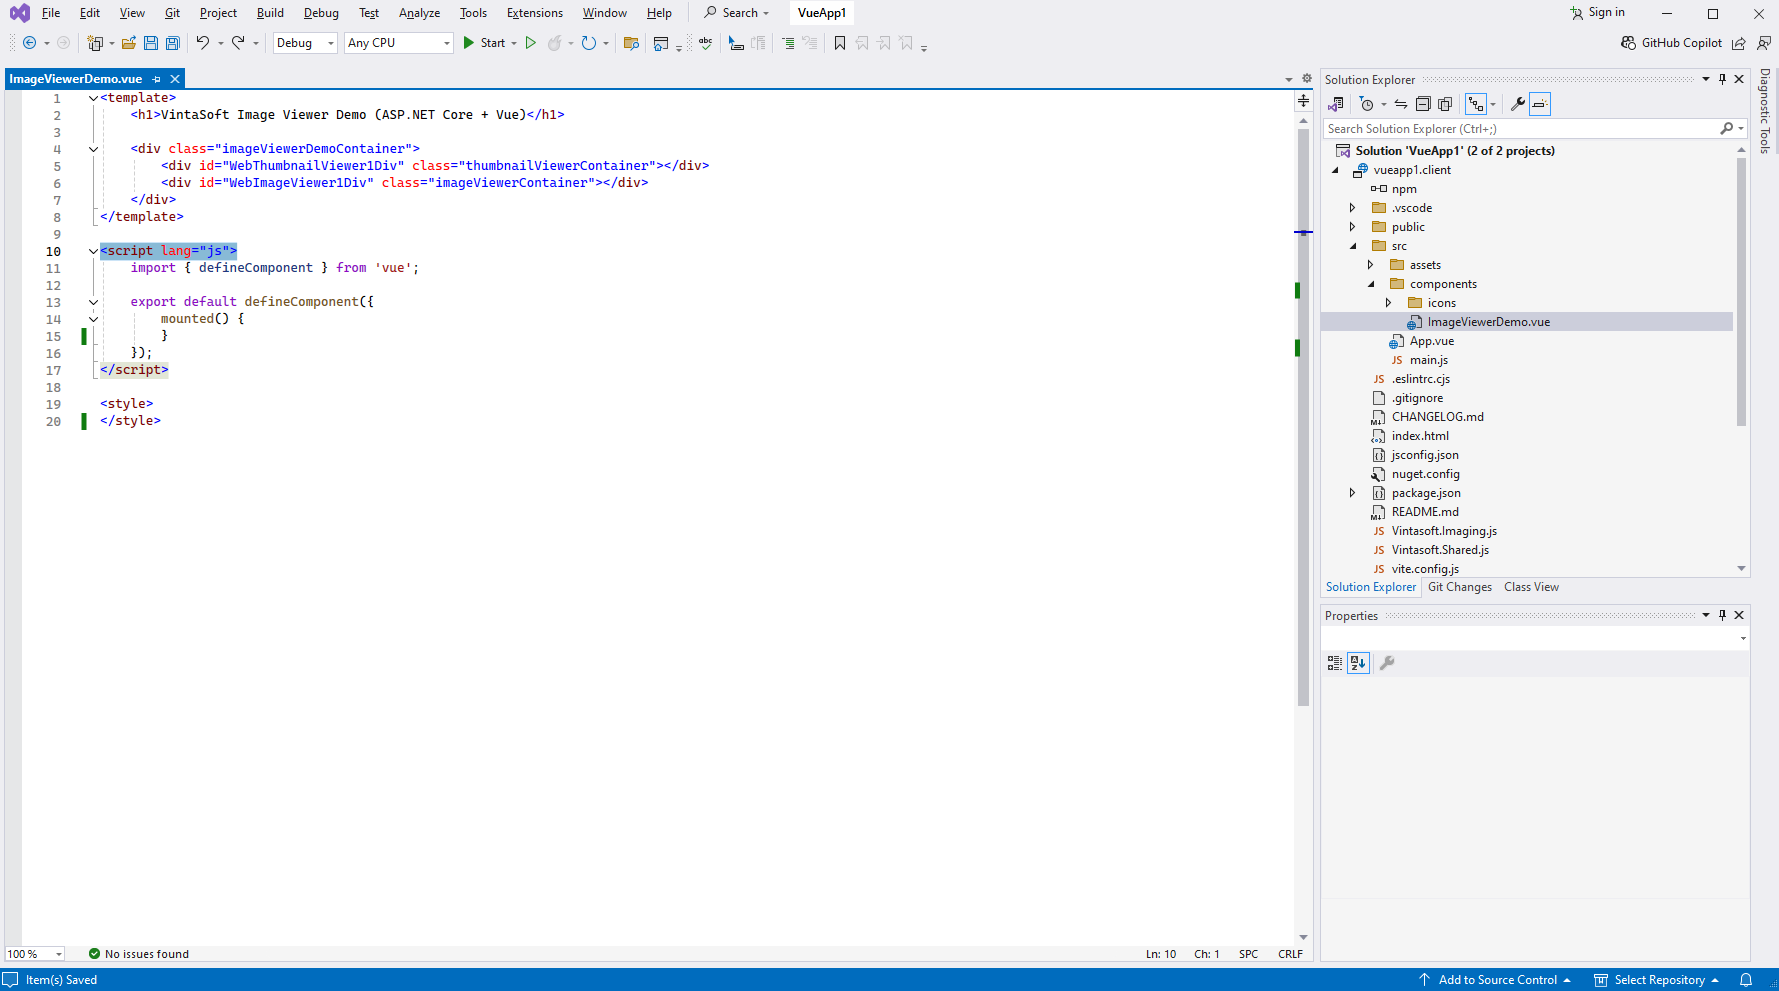This screenshot has width=1779, height=991.
Task: Collapse the template block on line 1
Action: (93, 98)
